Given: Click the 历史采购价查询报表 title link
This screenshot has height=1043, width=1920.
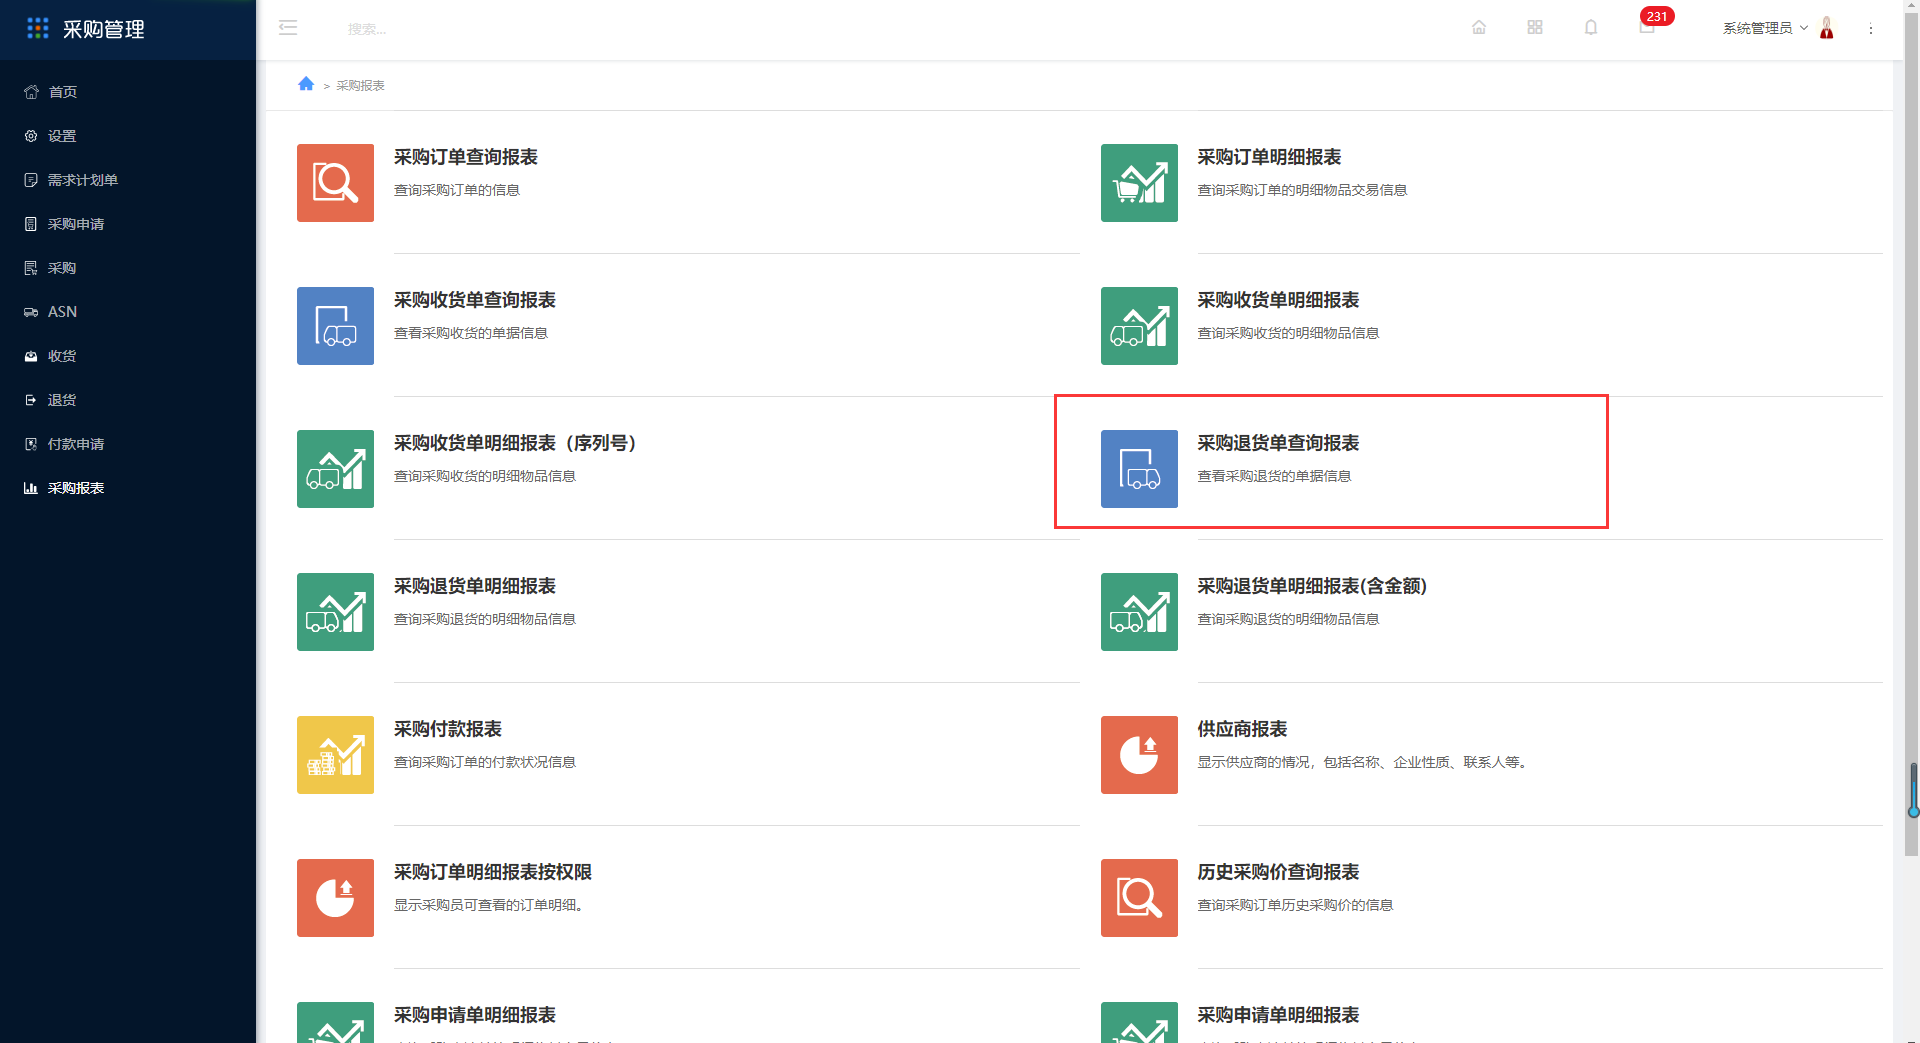Looking at the screenshot, I should [1278, 872].
